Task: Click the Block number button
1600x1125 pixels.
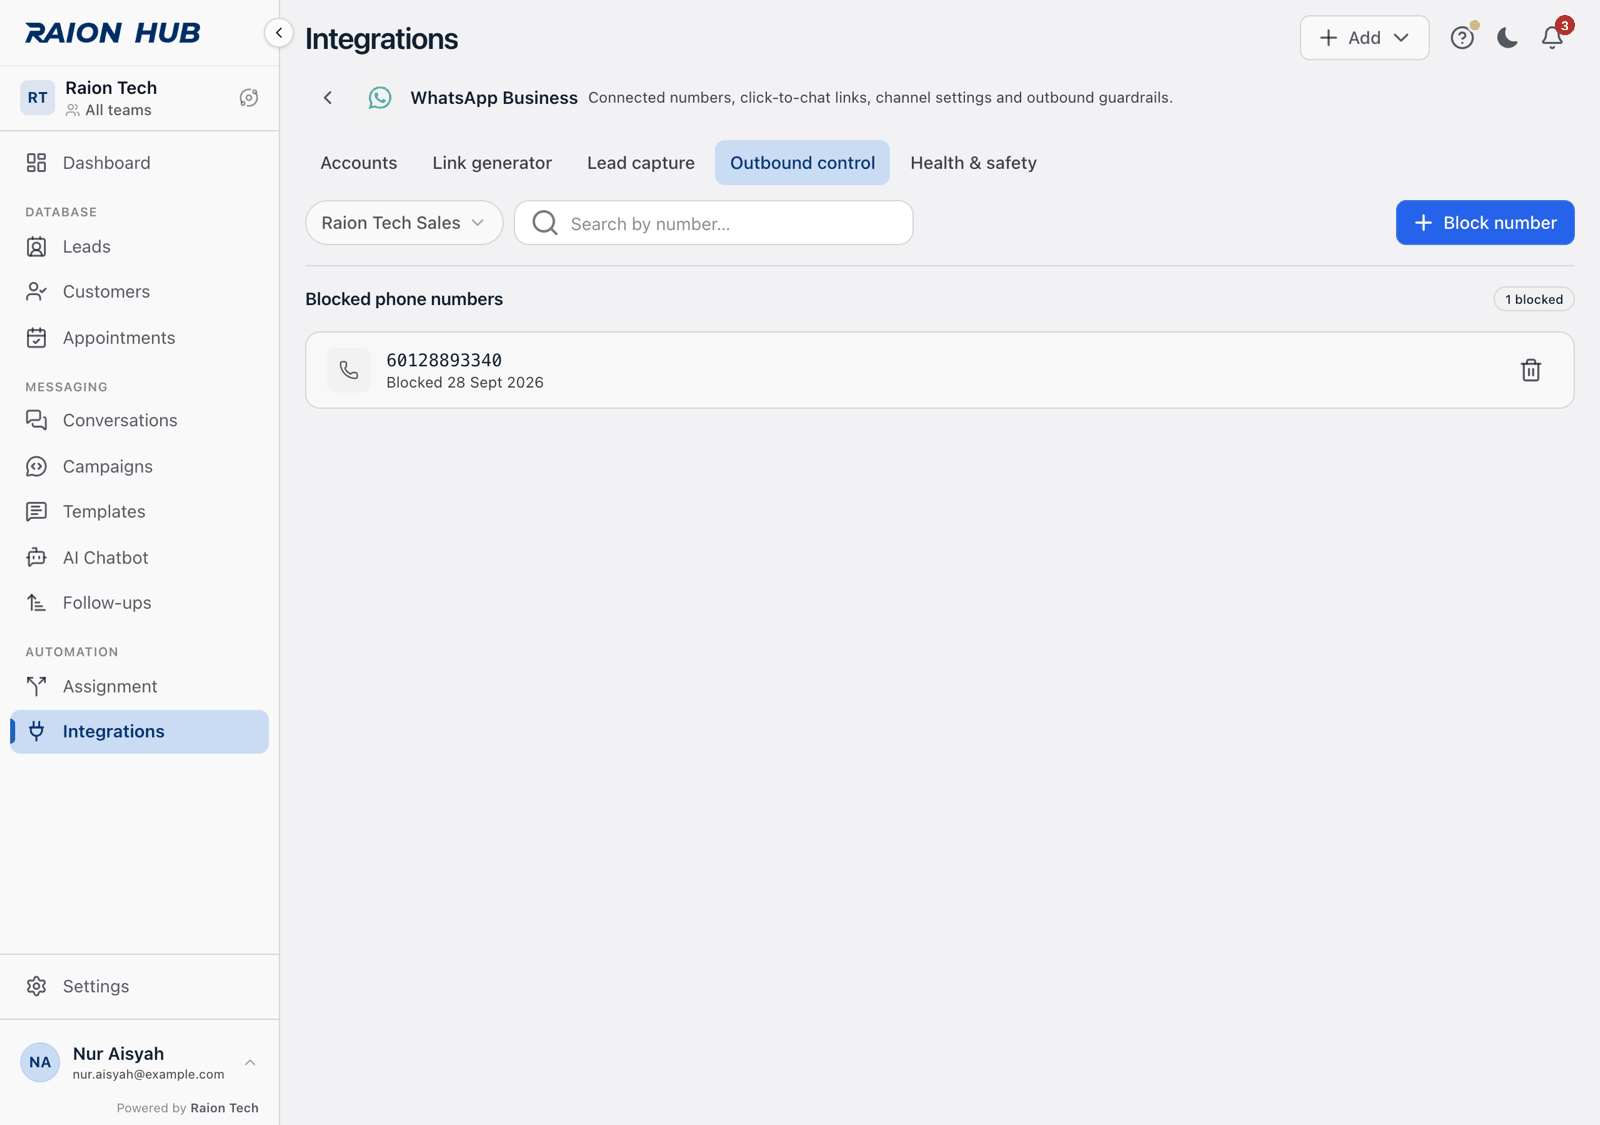Action: 1485,223
